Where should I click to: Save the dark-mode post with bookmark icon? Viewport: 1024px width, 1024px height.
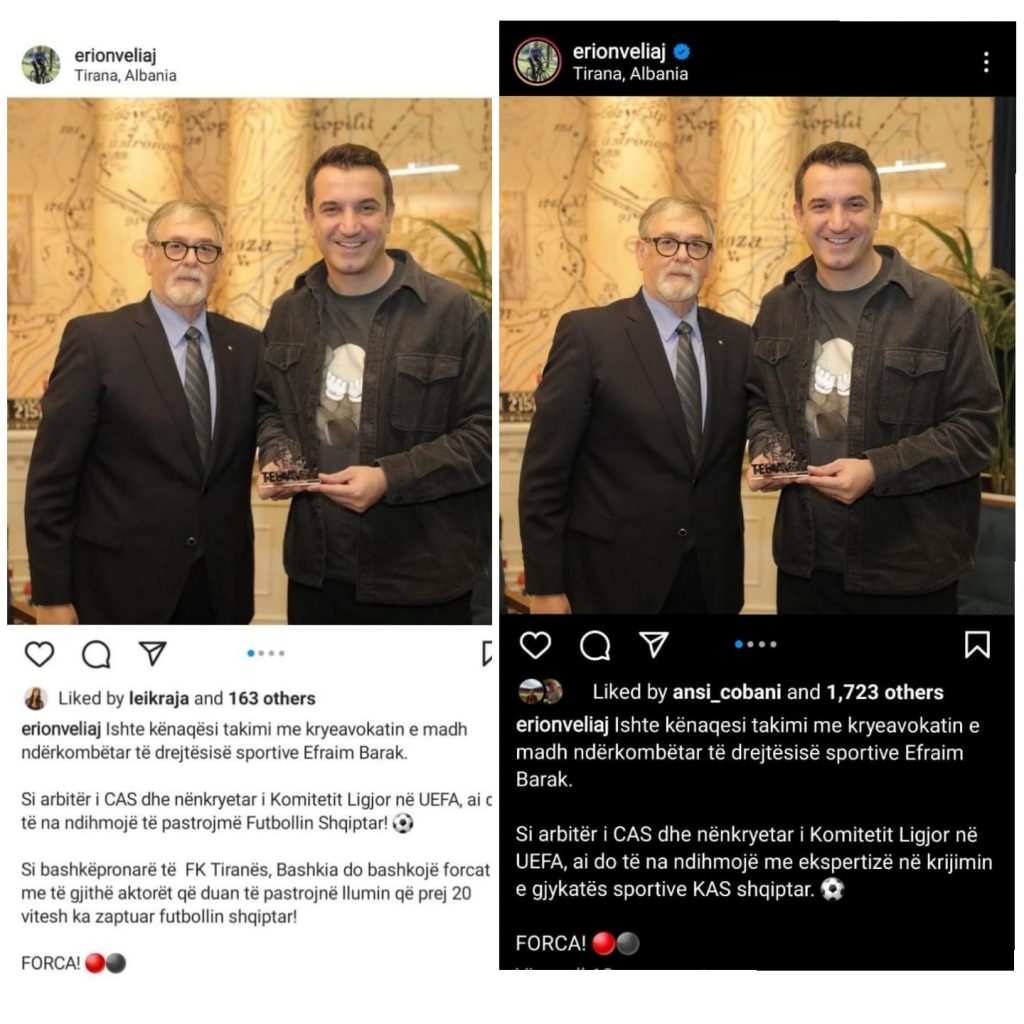coord(977,645)
